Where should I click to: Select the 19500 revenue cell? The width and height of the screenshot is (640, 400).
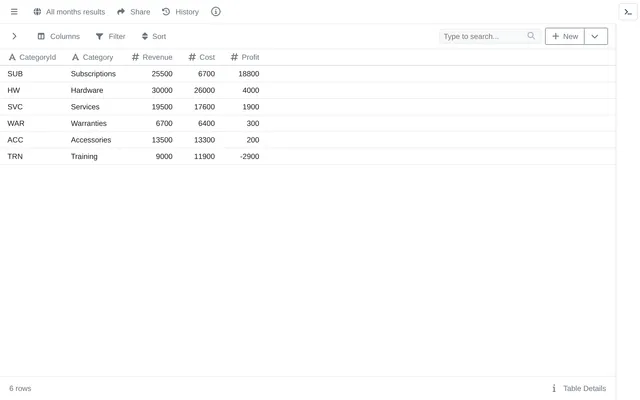tap(162, 107)
